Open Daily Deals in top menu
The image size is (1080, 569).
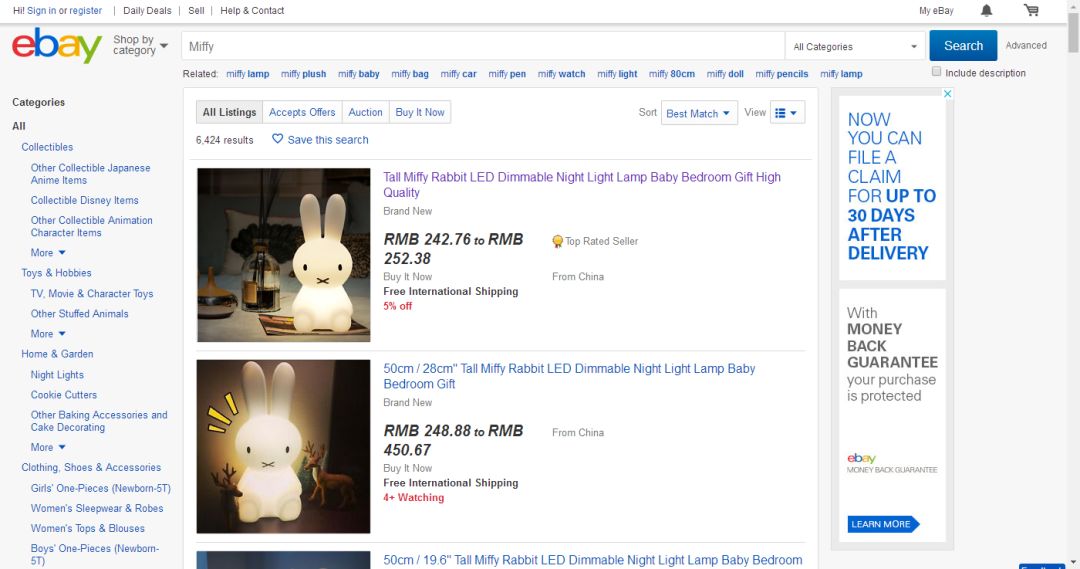pos(147,10)
